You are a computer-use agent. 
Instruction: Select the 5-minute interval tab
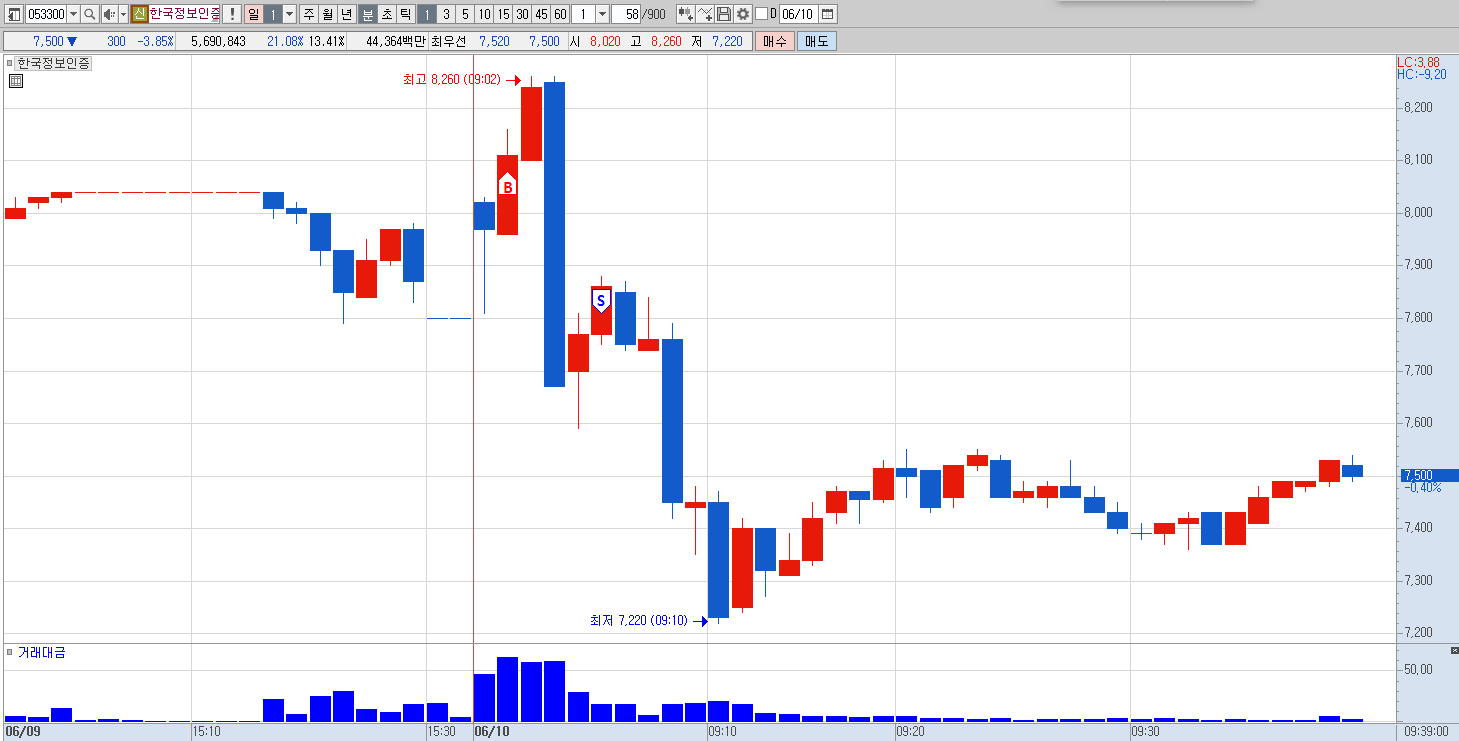coord(465,14)
